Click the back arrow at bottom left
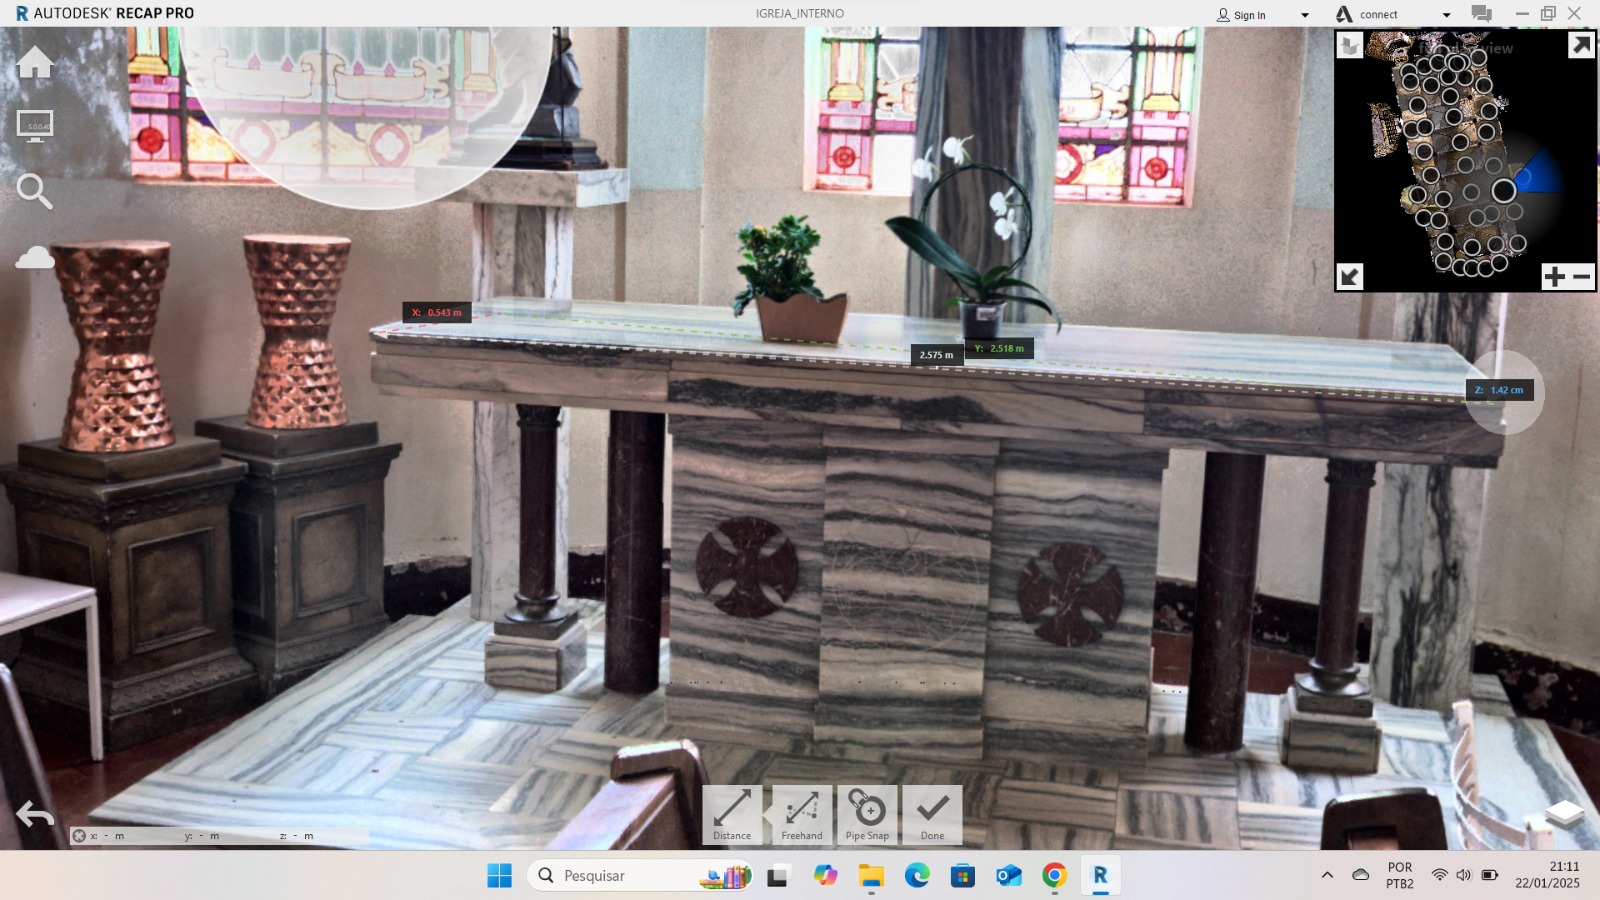 35,815
